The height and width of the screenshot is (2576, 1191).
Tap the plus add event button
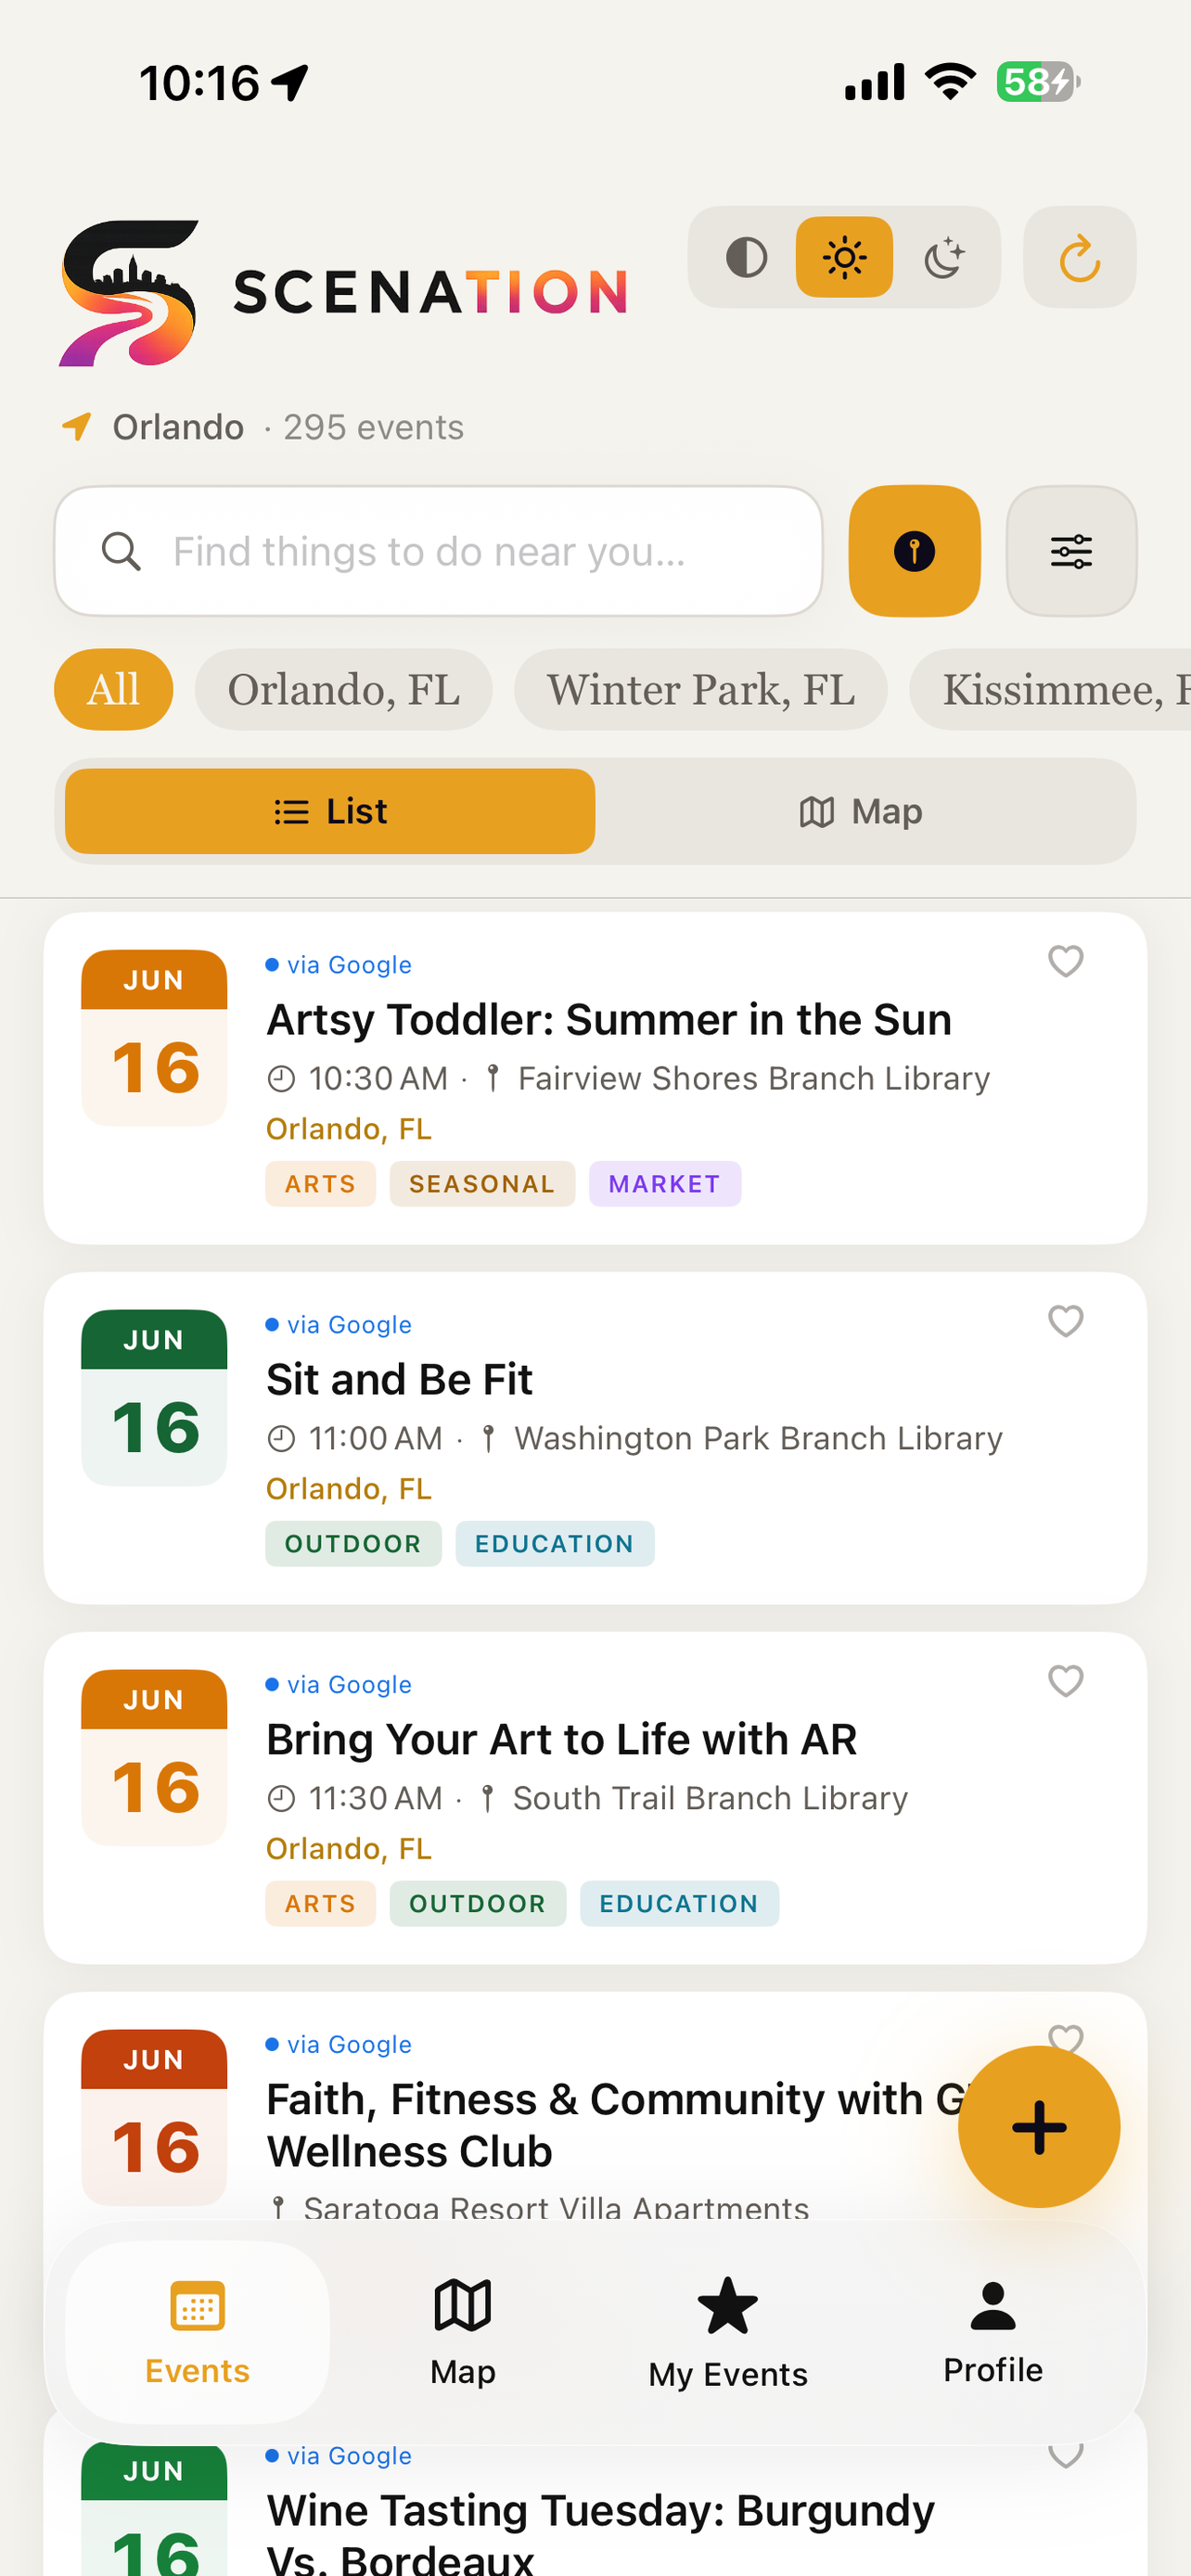(1039, 2126)
